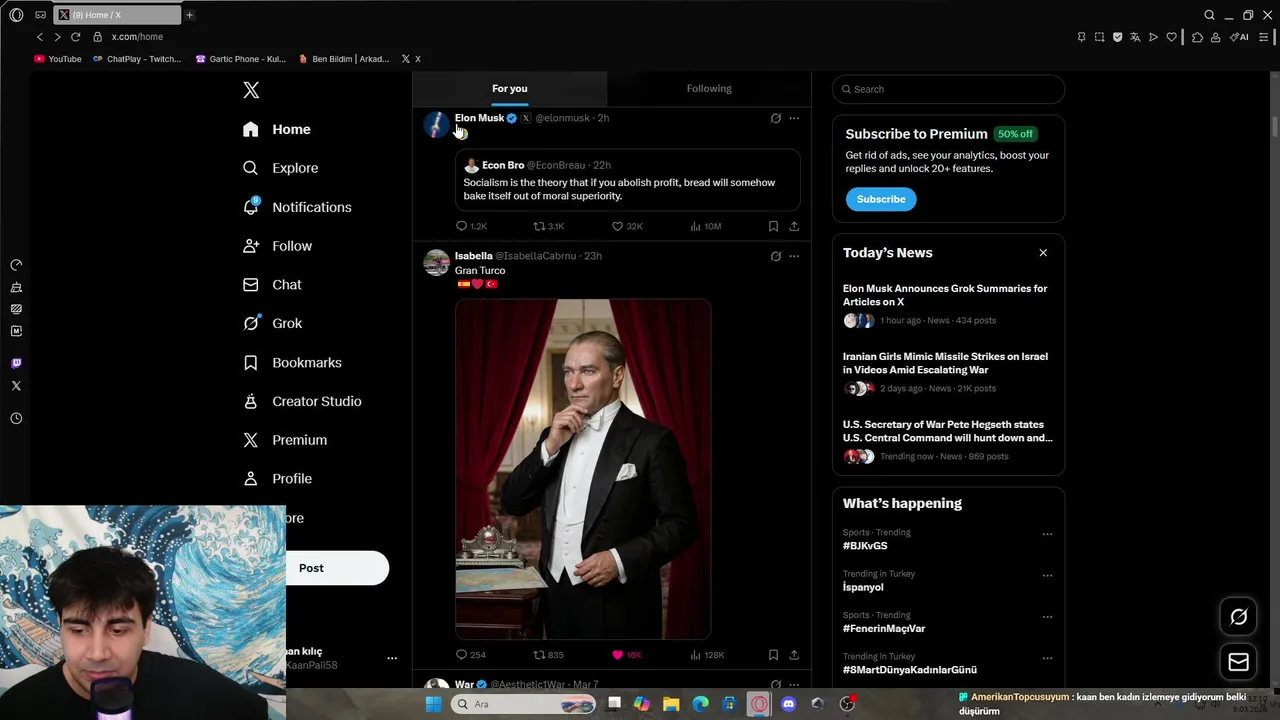Click Grok icon on Elon Musk post
This screenshot has width=1280, height=720.
(775, 118)
